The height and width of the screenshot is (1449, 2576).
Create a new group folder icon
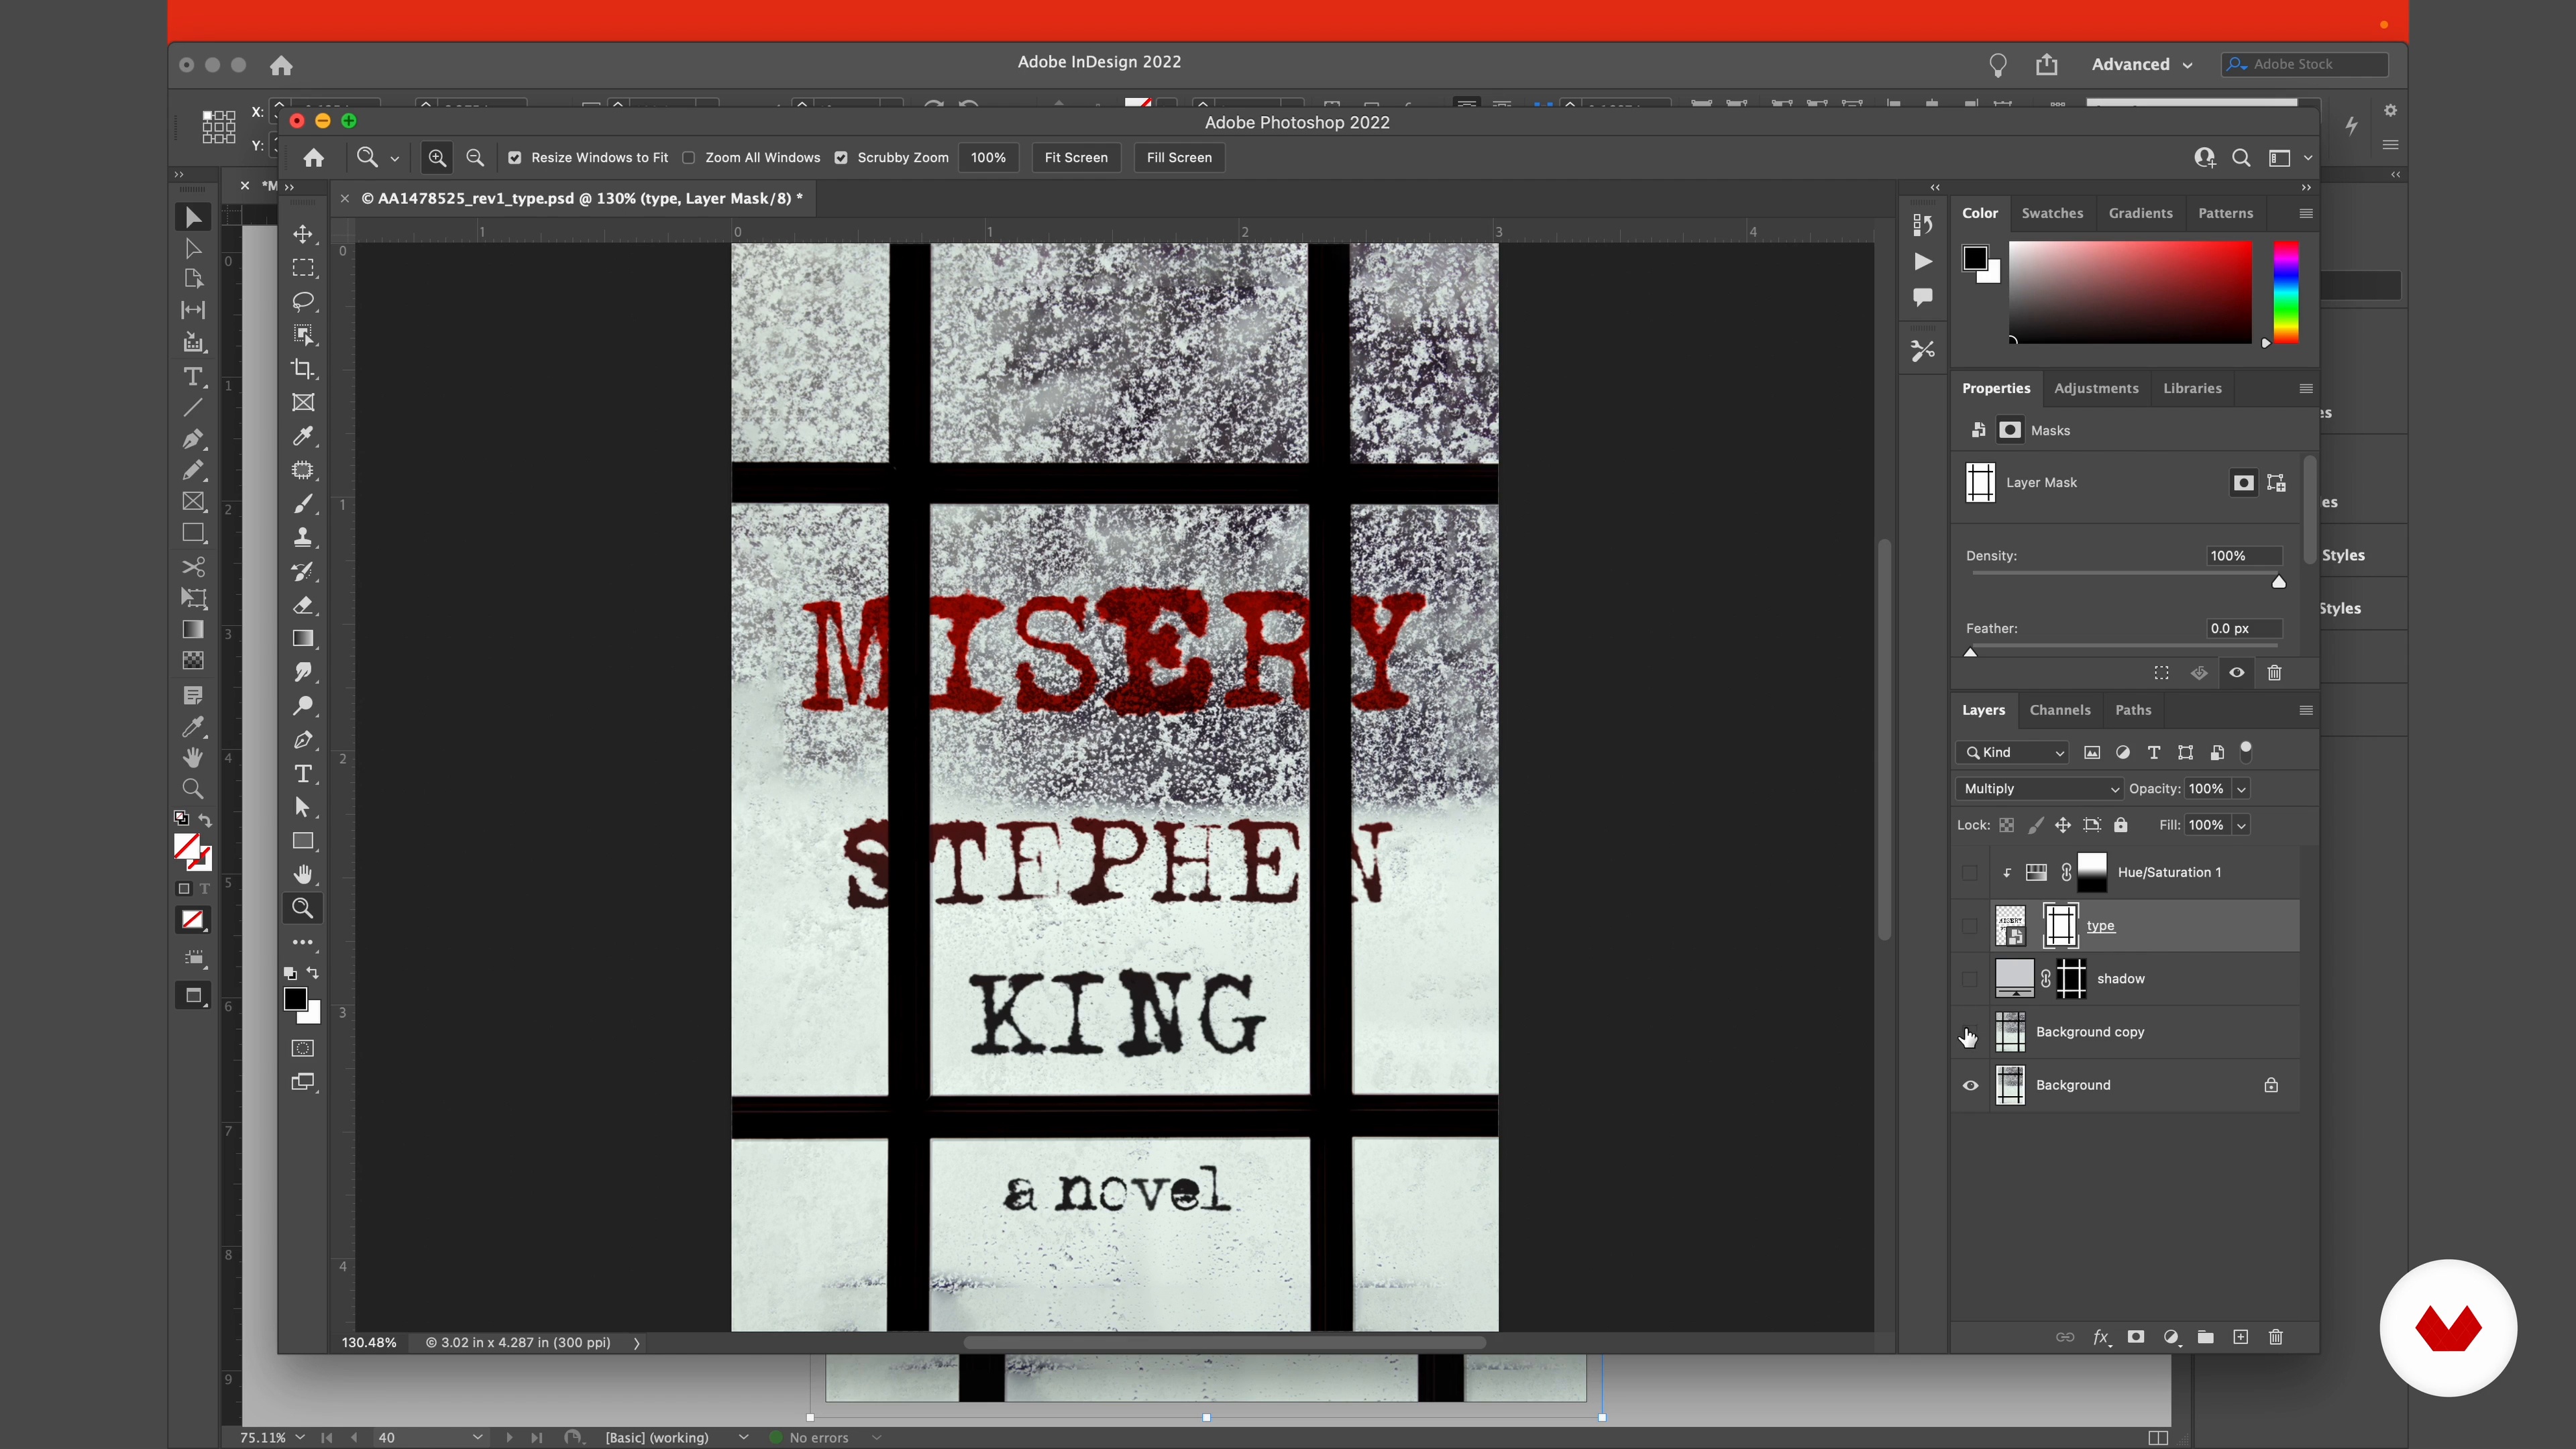2205,1337
